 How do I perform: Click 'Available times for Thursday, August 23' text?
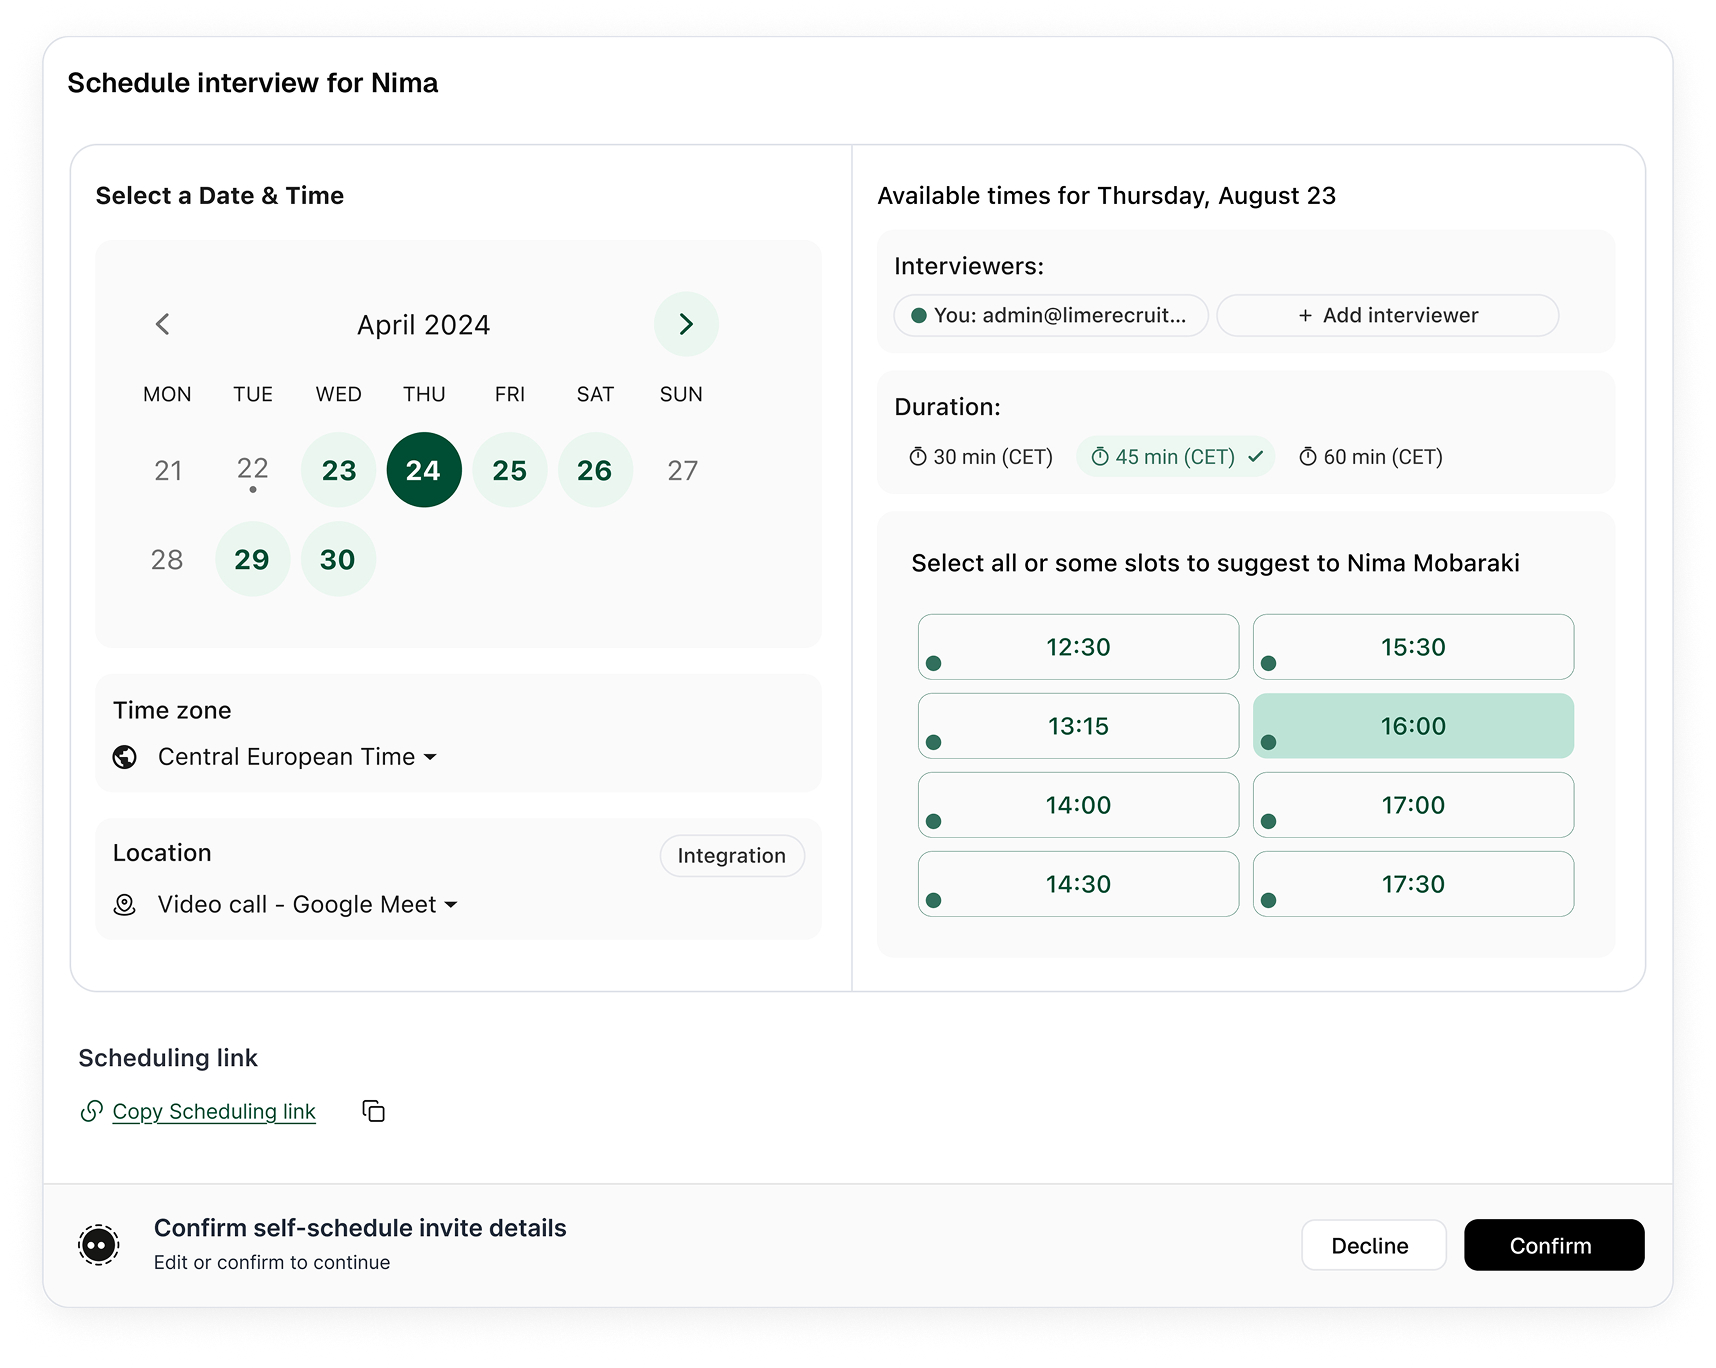[1107, 196]
